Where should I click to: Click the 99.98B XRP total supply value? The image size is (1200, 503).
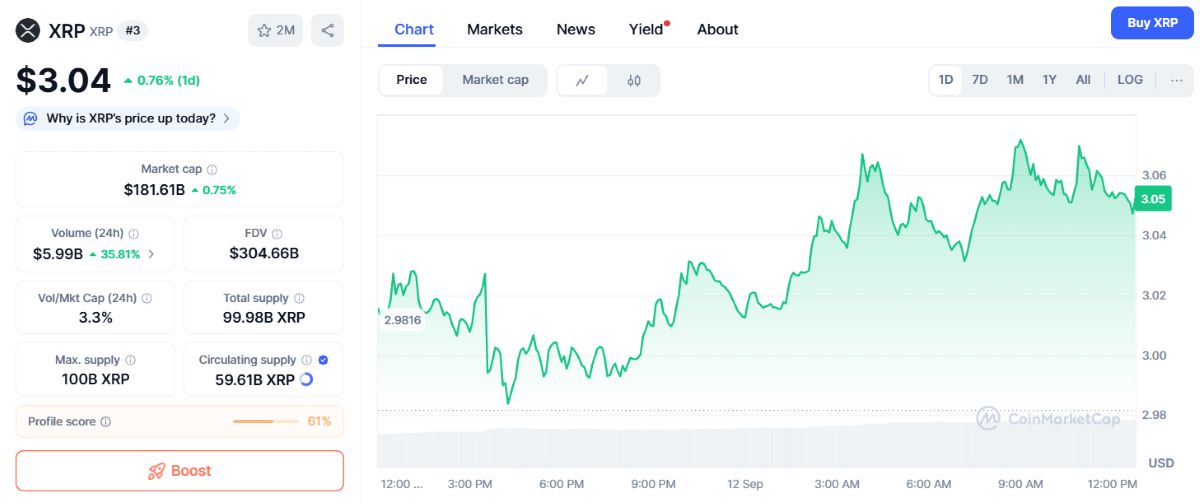coord(264,318)
